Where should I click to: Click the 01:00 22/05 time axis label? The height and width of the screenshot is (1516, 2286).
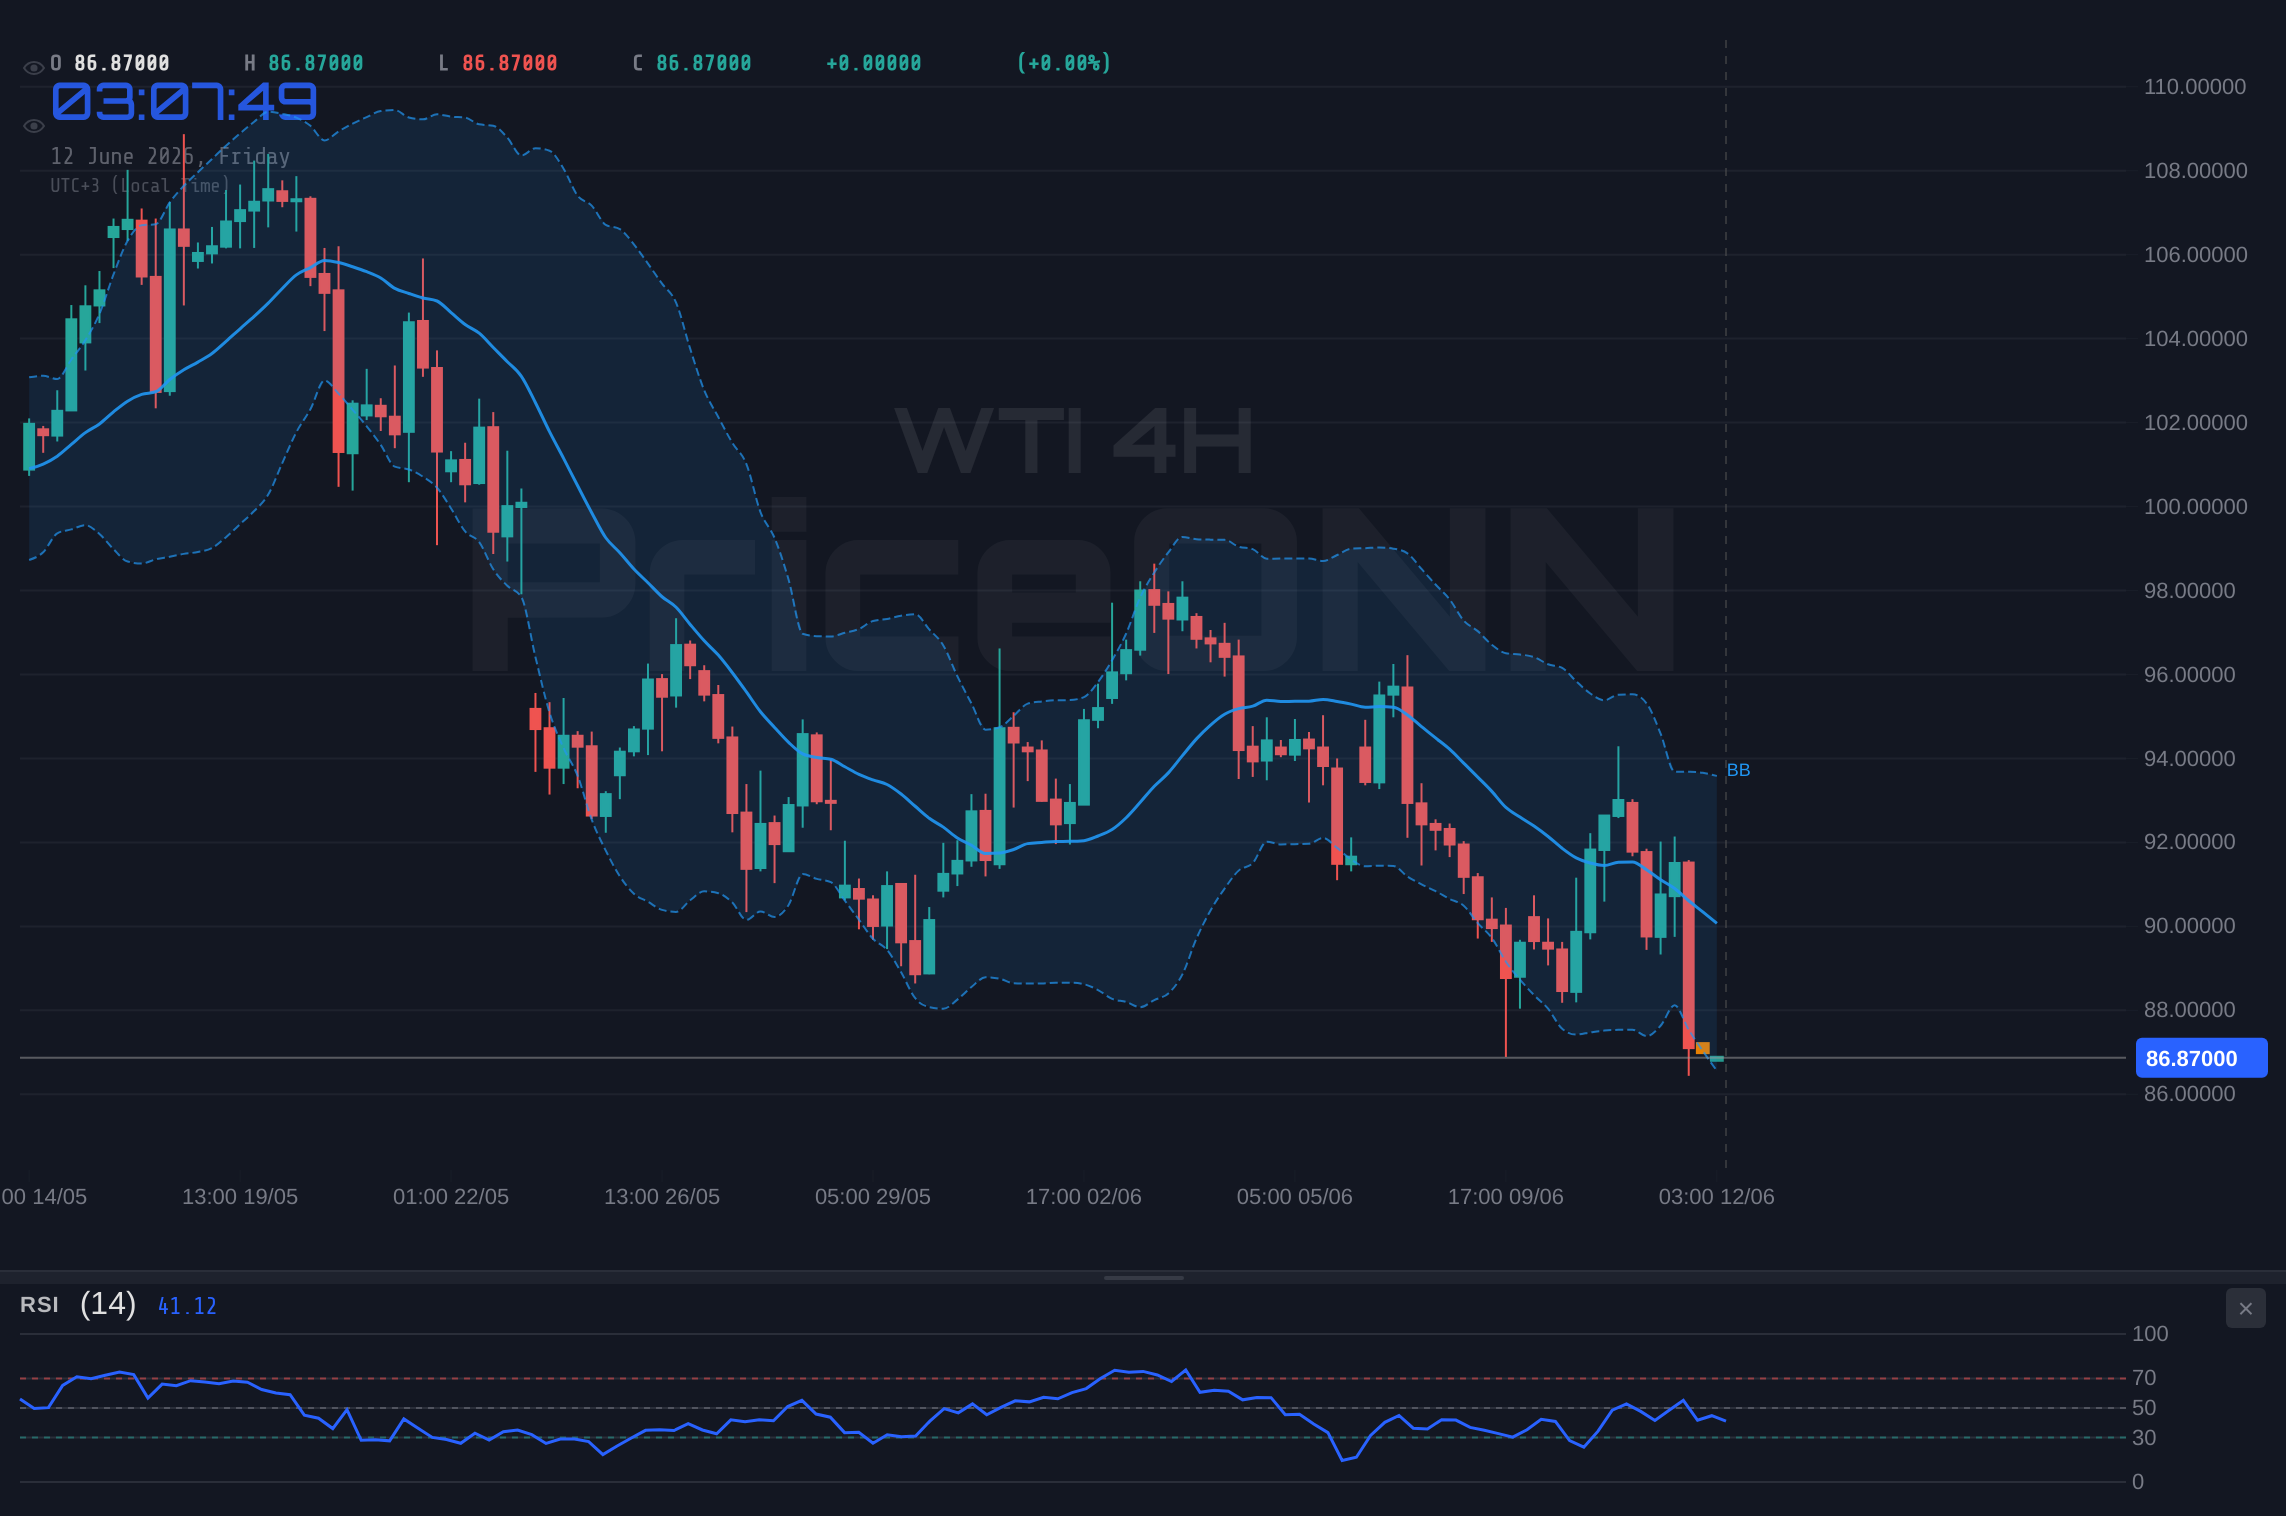tap(451, 1197)
